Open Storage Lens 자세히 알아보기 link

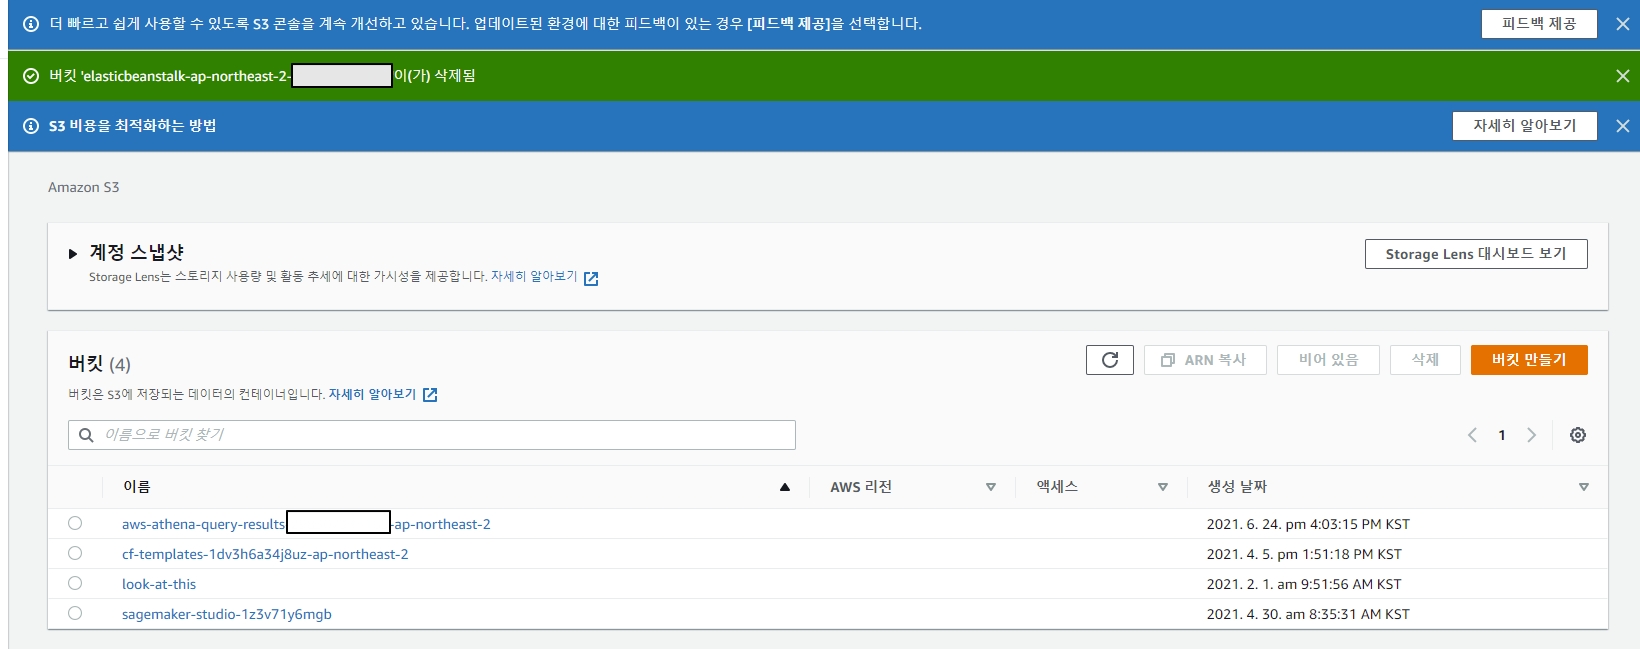click(x=534, y=277)
